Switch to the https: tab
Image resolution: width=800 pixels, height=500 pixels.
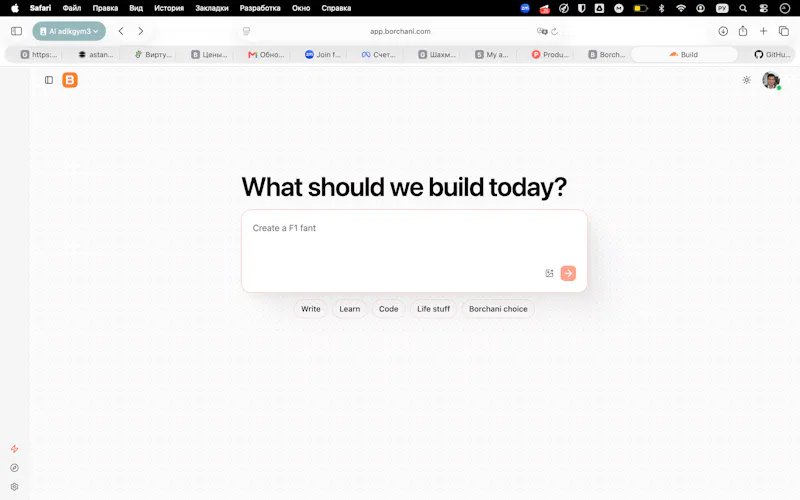coord(39,54)
